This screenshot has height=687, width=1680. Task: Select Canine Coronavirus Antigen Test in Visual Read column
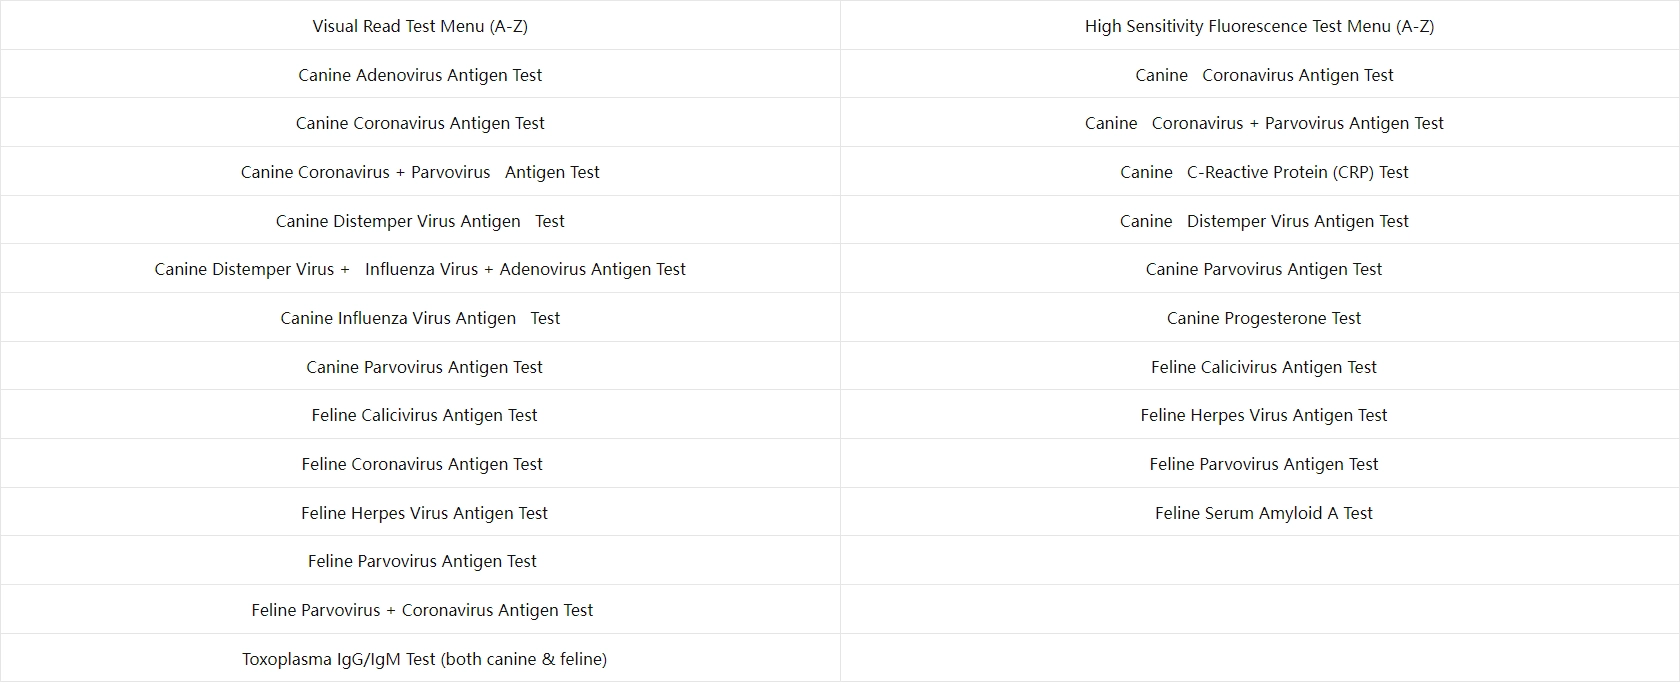[420, 123]
